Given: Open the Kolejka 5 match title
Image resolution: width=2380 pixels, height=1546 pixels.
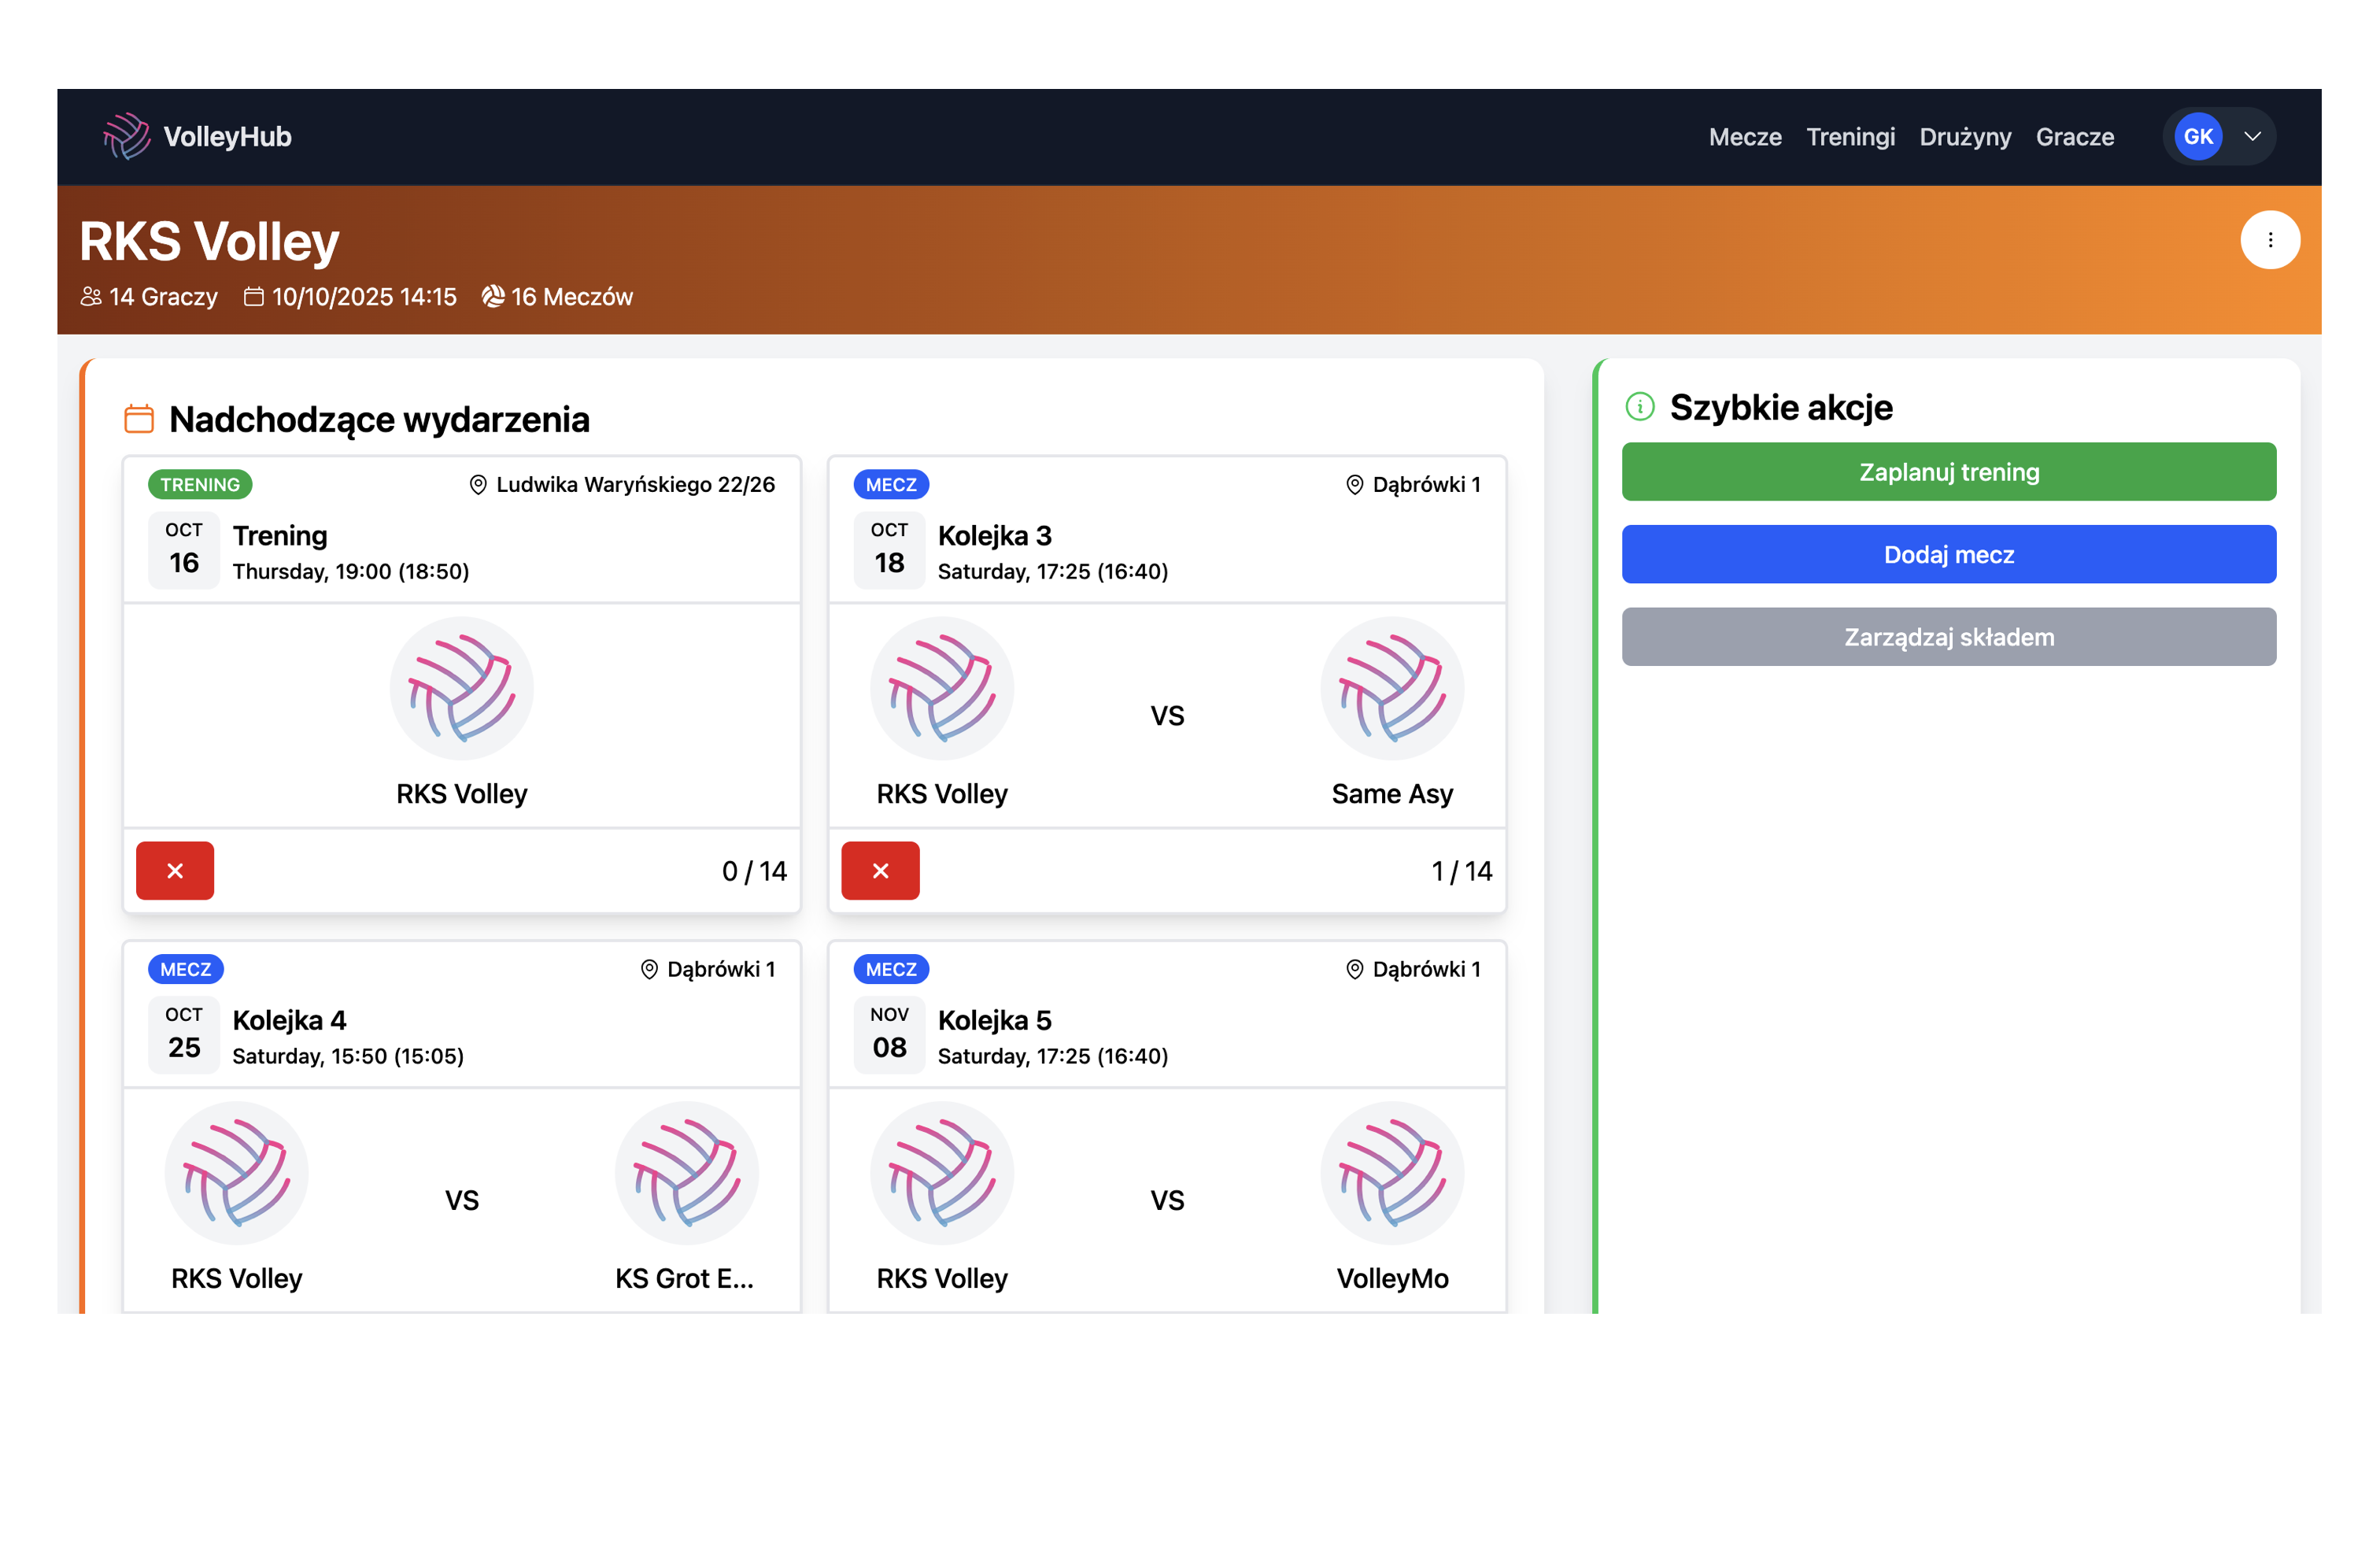Looking at the screenshot, I should (994, 1020).
